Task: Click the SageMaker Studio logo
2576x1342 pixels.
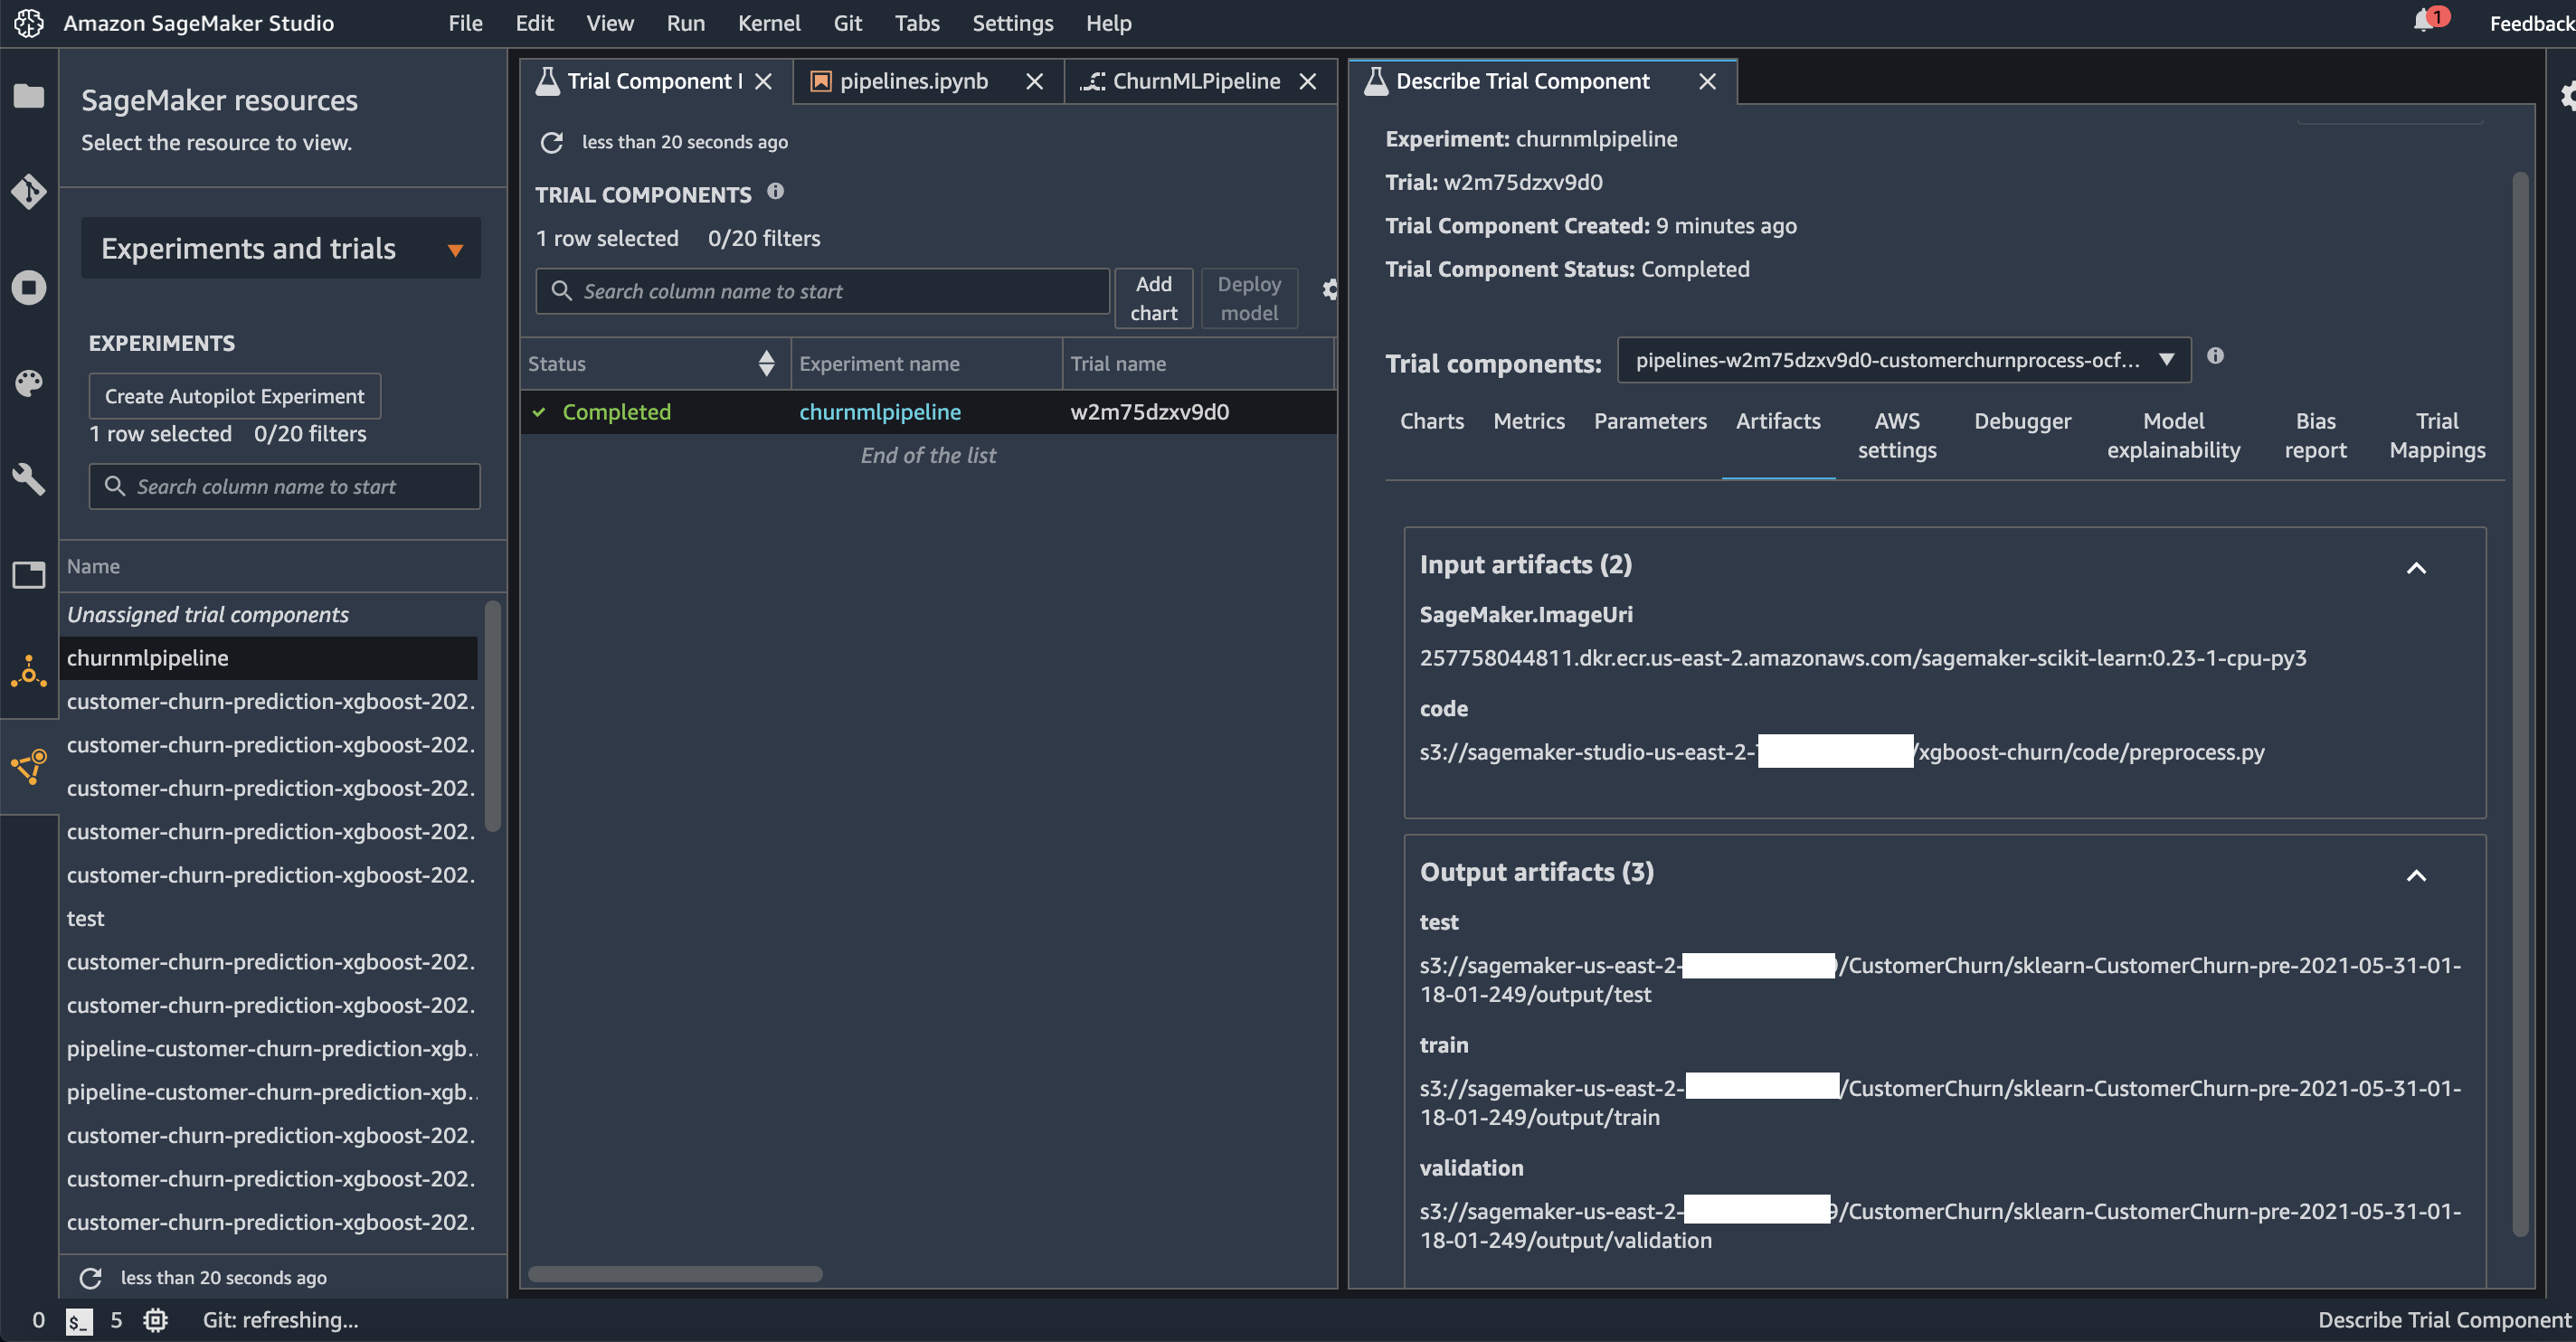Action: 28,23
